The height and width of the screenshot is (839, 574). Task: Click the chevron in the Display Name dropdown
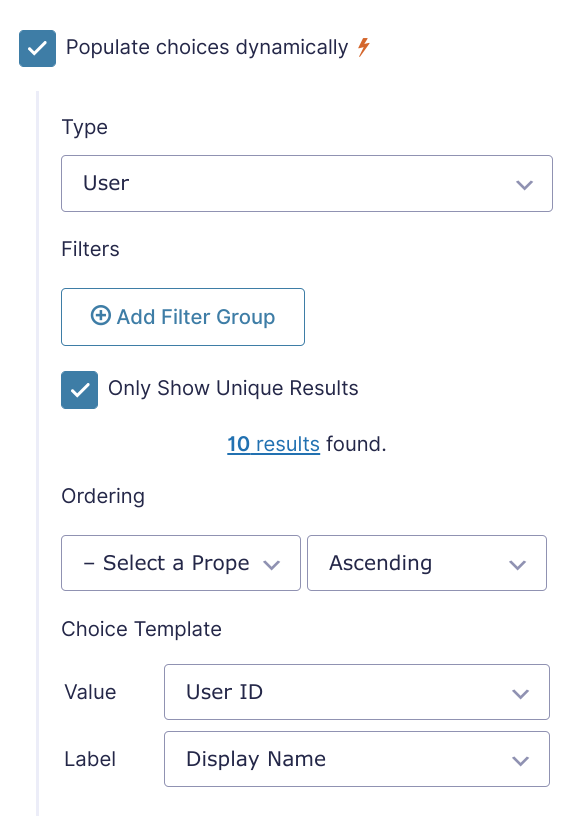(520, 761)
